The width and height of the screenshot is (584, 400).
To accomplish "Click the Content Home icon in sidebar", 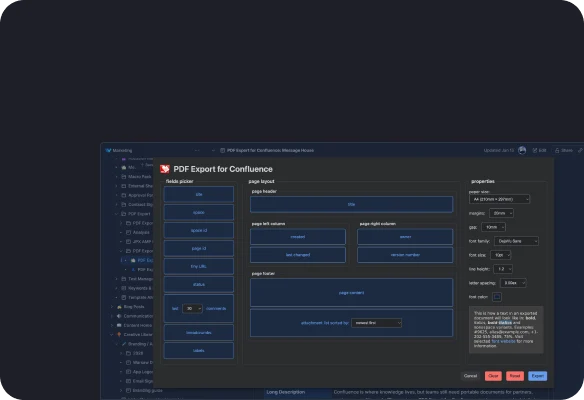I will 119,326.
